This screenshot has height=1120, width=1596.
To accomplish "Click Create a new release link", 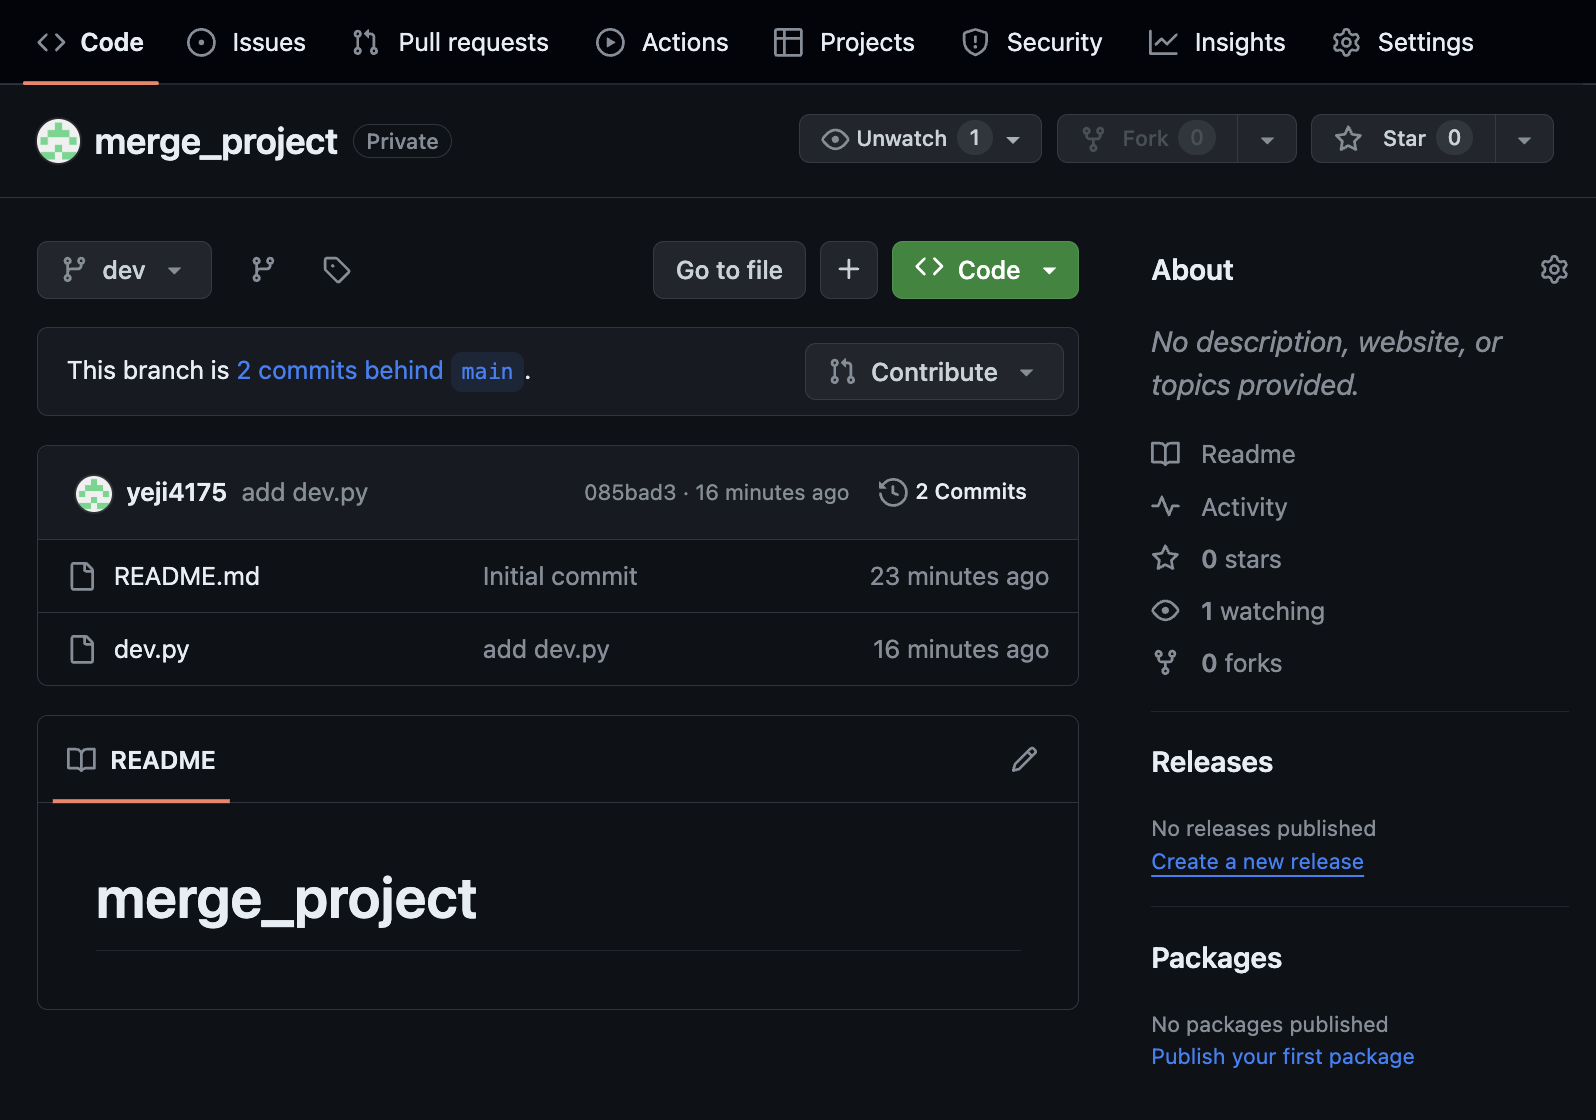I will tap(1257, 861).
